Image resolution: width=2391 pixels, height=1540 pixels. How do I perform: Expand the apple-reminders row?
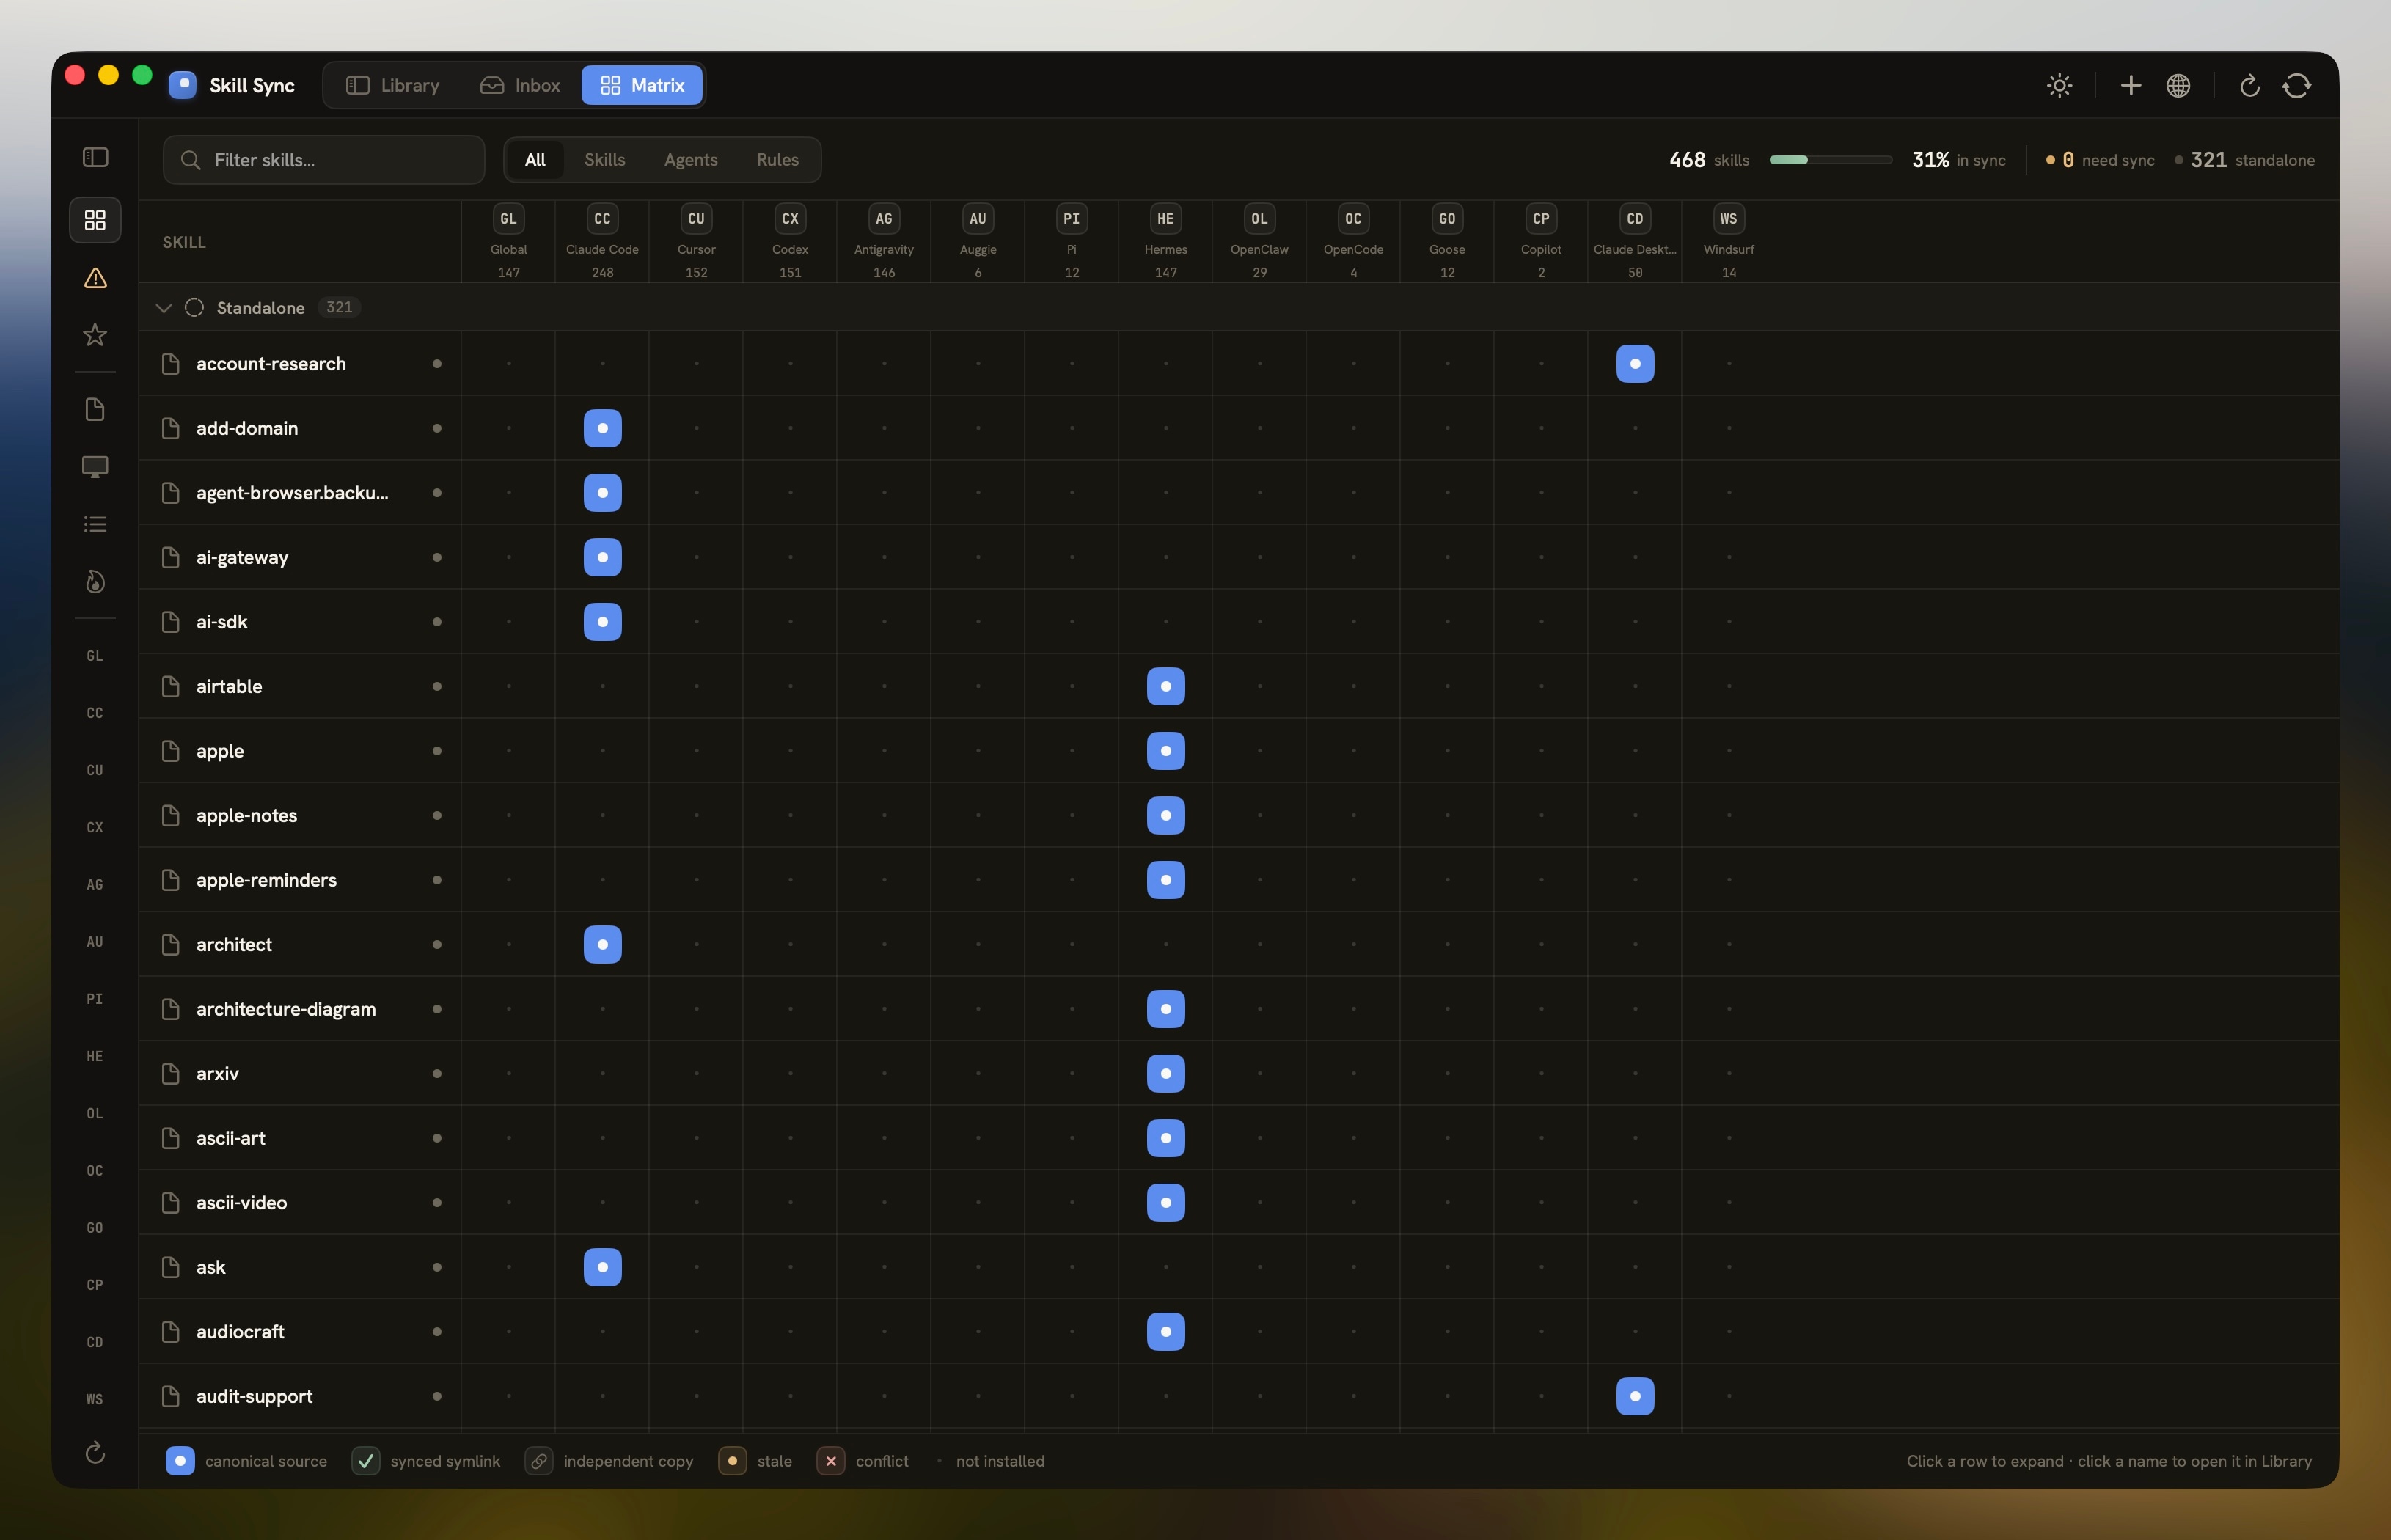pyautogui.click(x=1238, y=880)
